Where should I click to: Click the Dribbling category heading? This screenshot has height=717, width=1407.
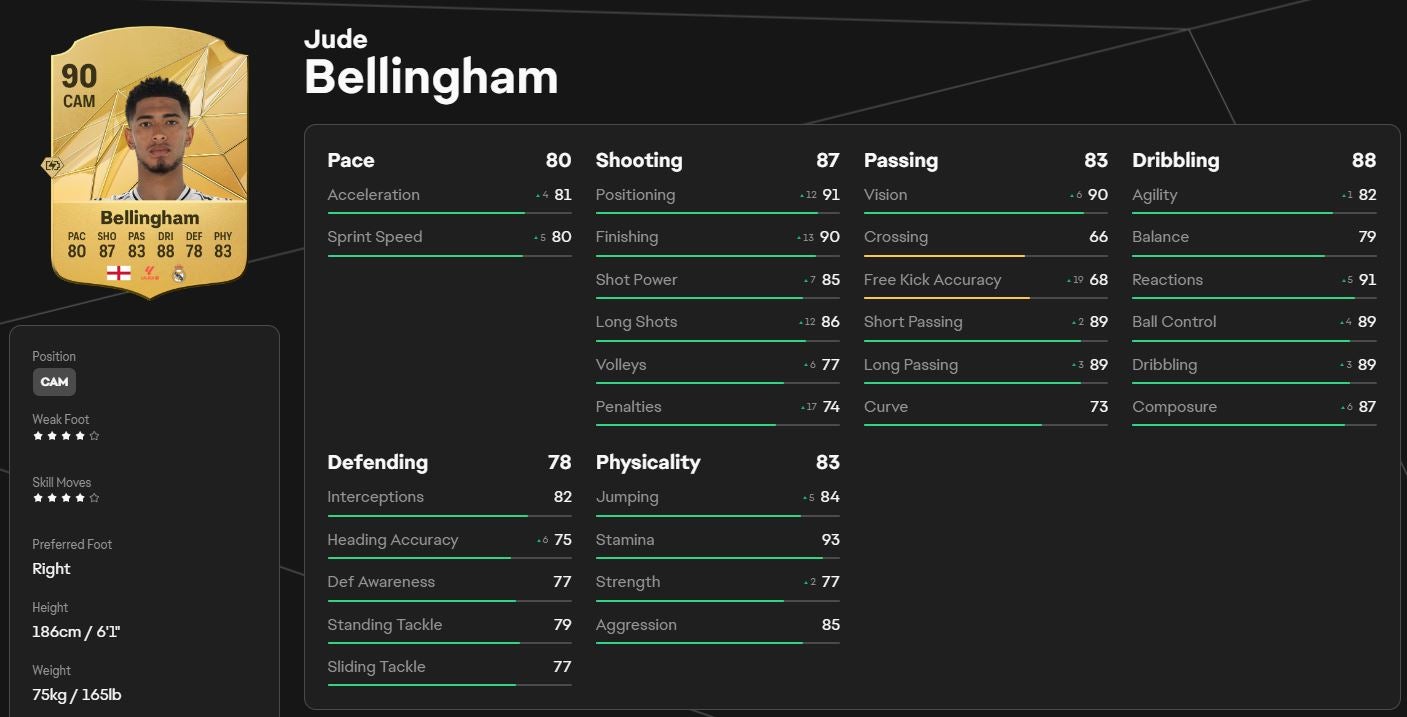point(1175,160)
